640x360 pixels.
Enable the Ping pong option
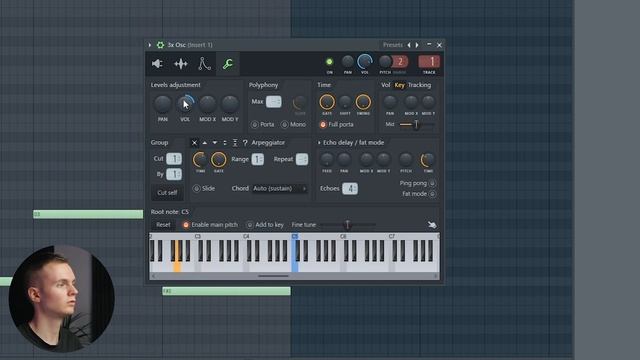(432, 183)
